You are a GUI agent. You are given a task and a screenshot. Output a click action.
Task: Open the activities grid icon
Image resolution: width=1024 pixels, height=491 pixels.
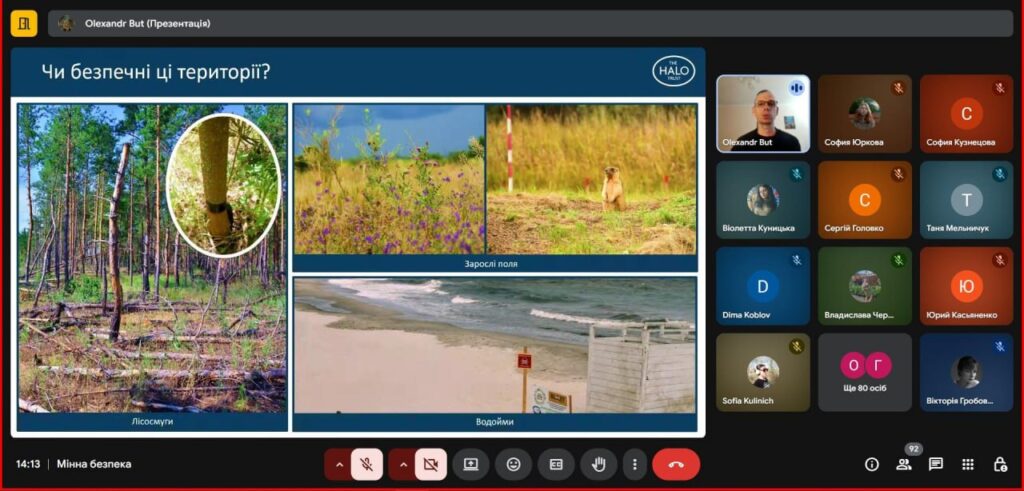point(968,464)
